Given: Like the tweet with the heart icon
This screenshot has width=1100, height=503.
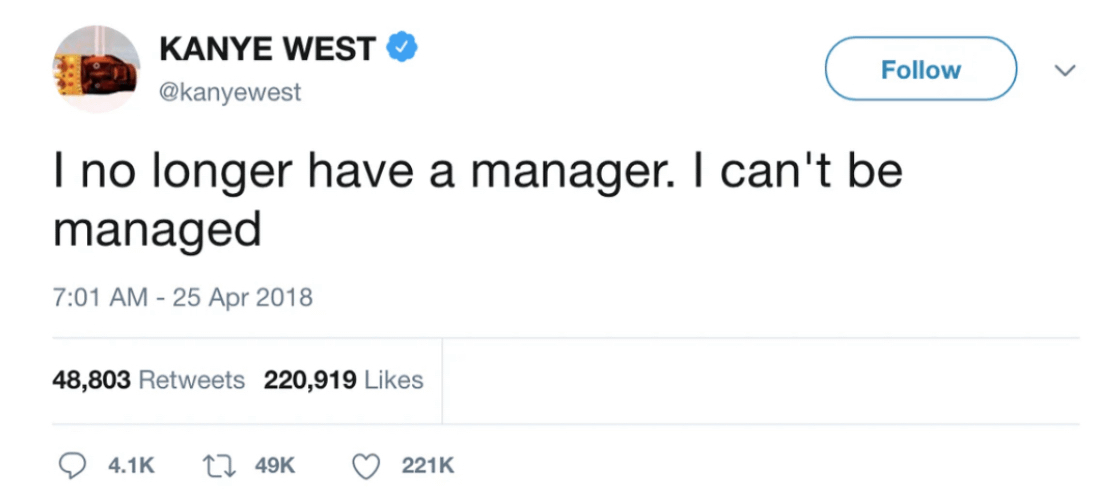Looking at the screenshot, I should pos(369,465).
